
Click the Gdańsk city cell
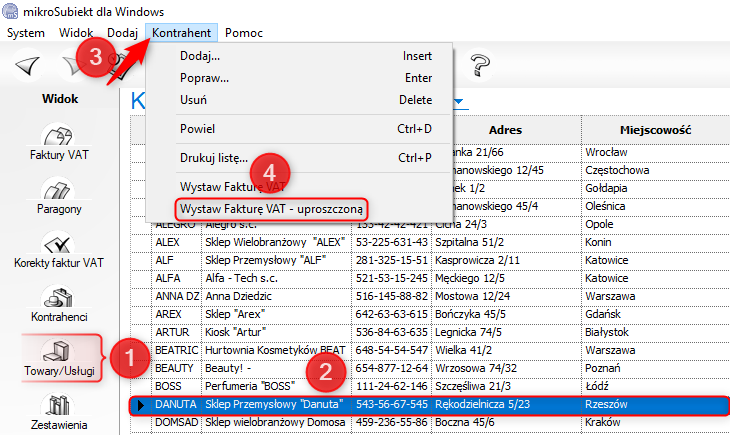tap(656, 314)
